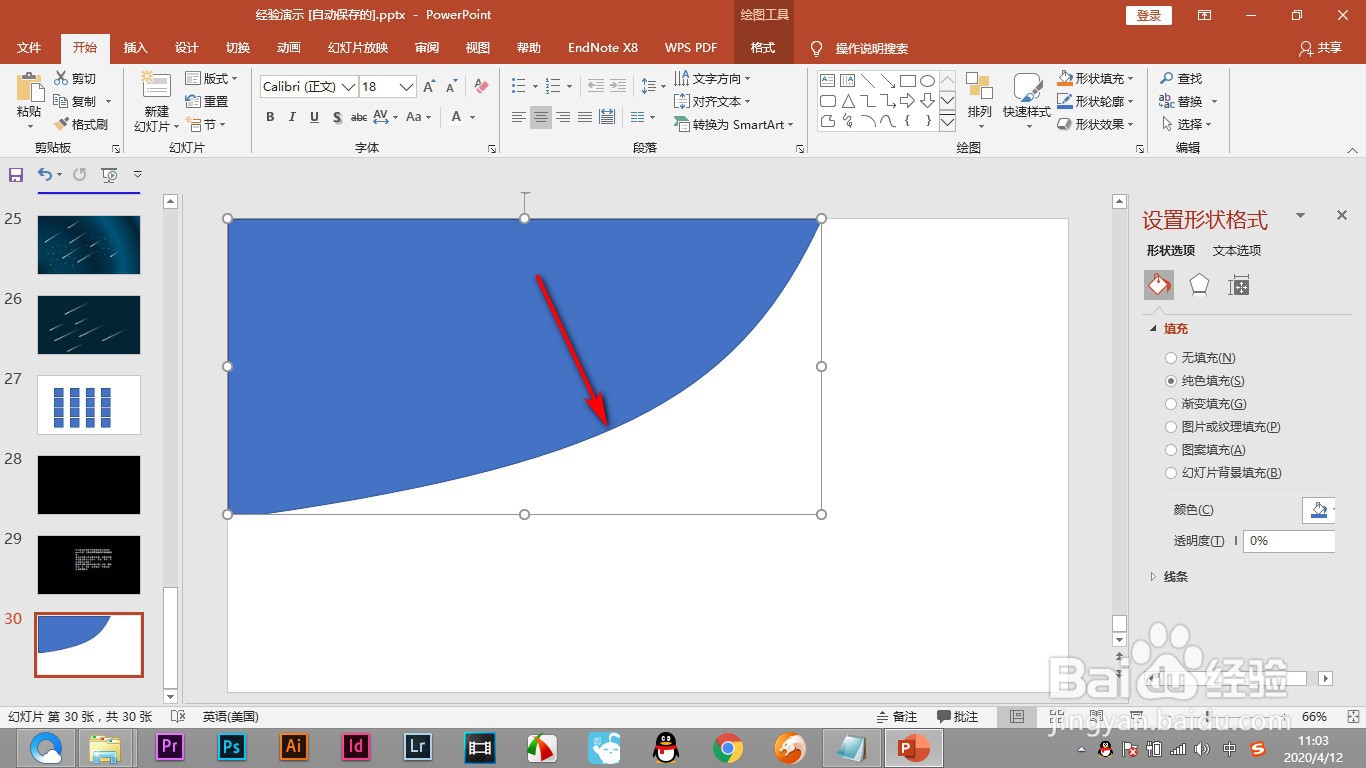Screen dimensions: 1366x768
Task: Click the Cut scissors icon
Action: pos(62,78)
